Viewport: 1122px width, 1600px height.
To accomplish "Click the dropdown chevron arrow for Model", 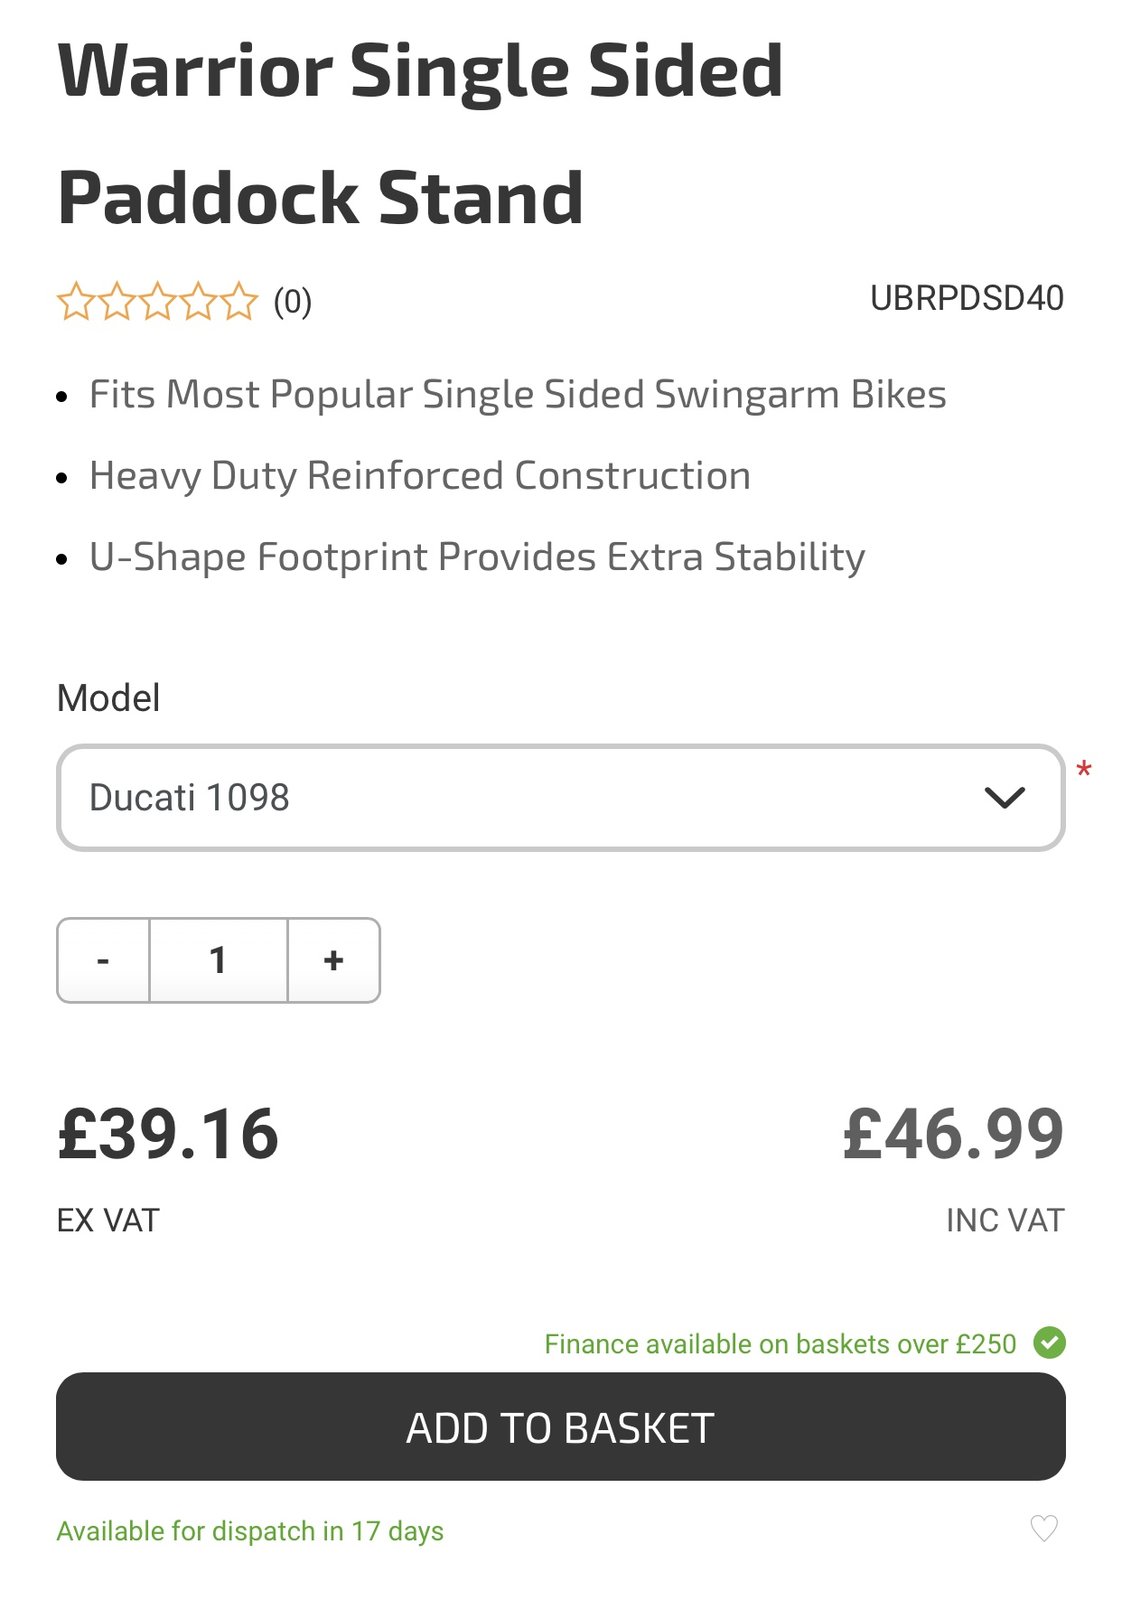I will click(1004, 797).
